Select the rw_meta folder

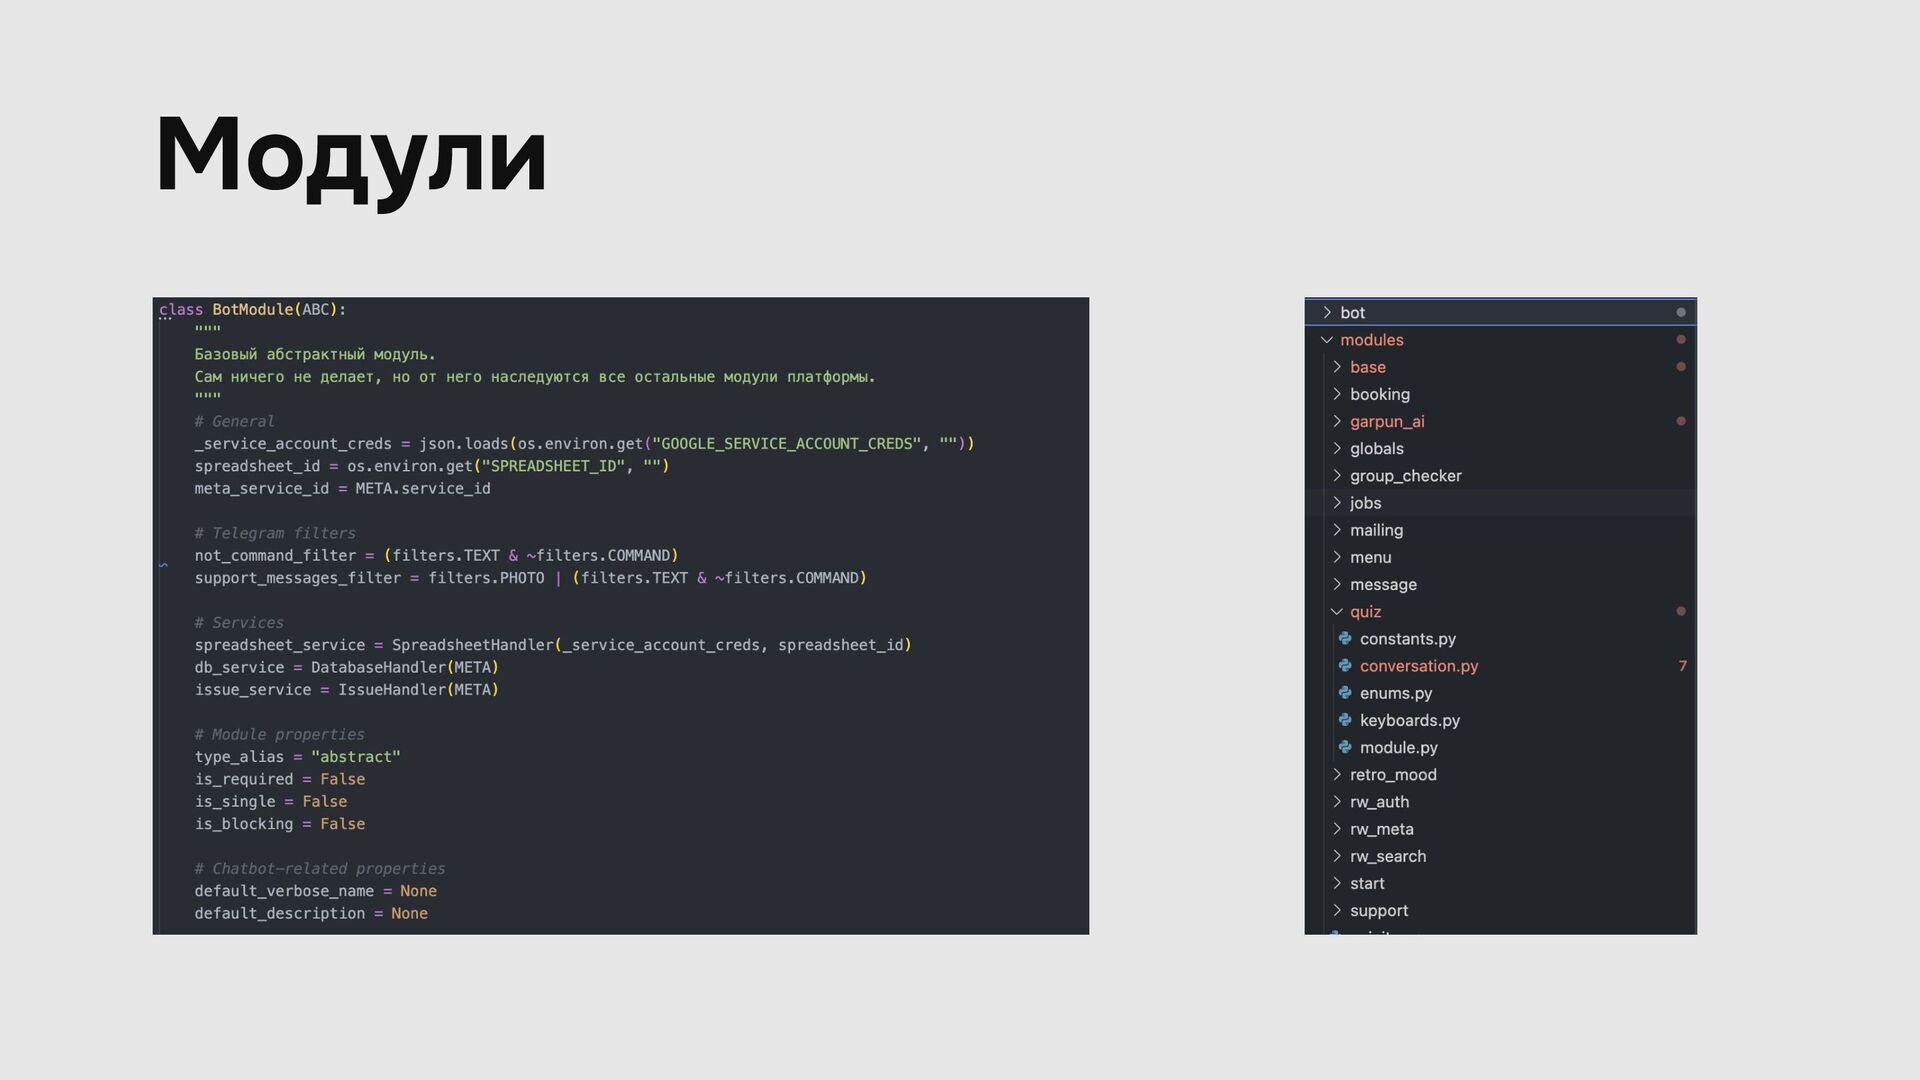1381,829
